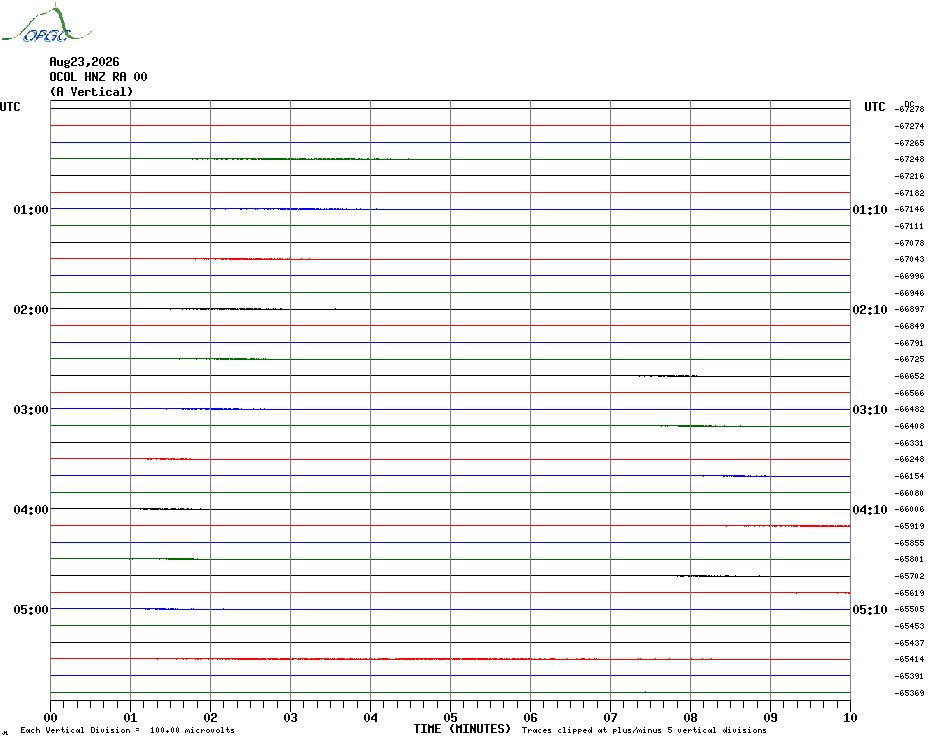Click the 03 minute tick label

pyautogui.click(x=291, y=717)
